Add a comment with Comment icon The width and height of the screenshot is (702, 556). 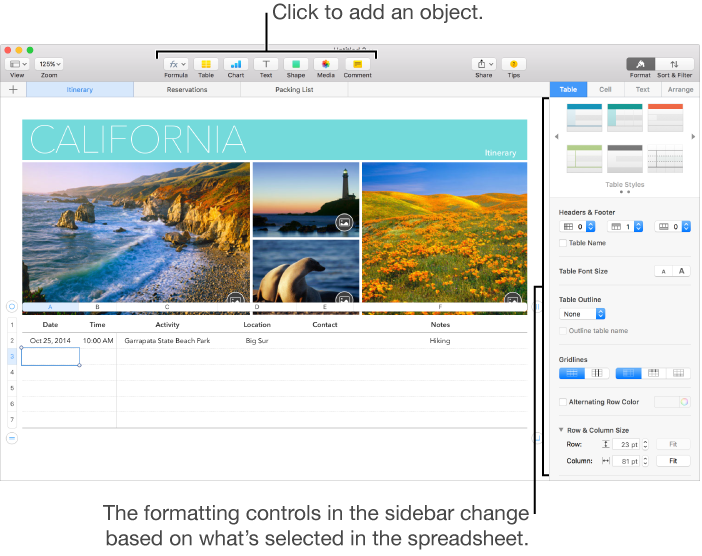coord(357,64)
